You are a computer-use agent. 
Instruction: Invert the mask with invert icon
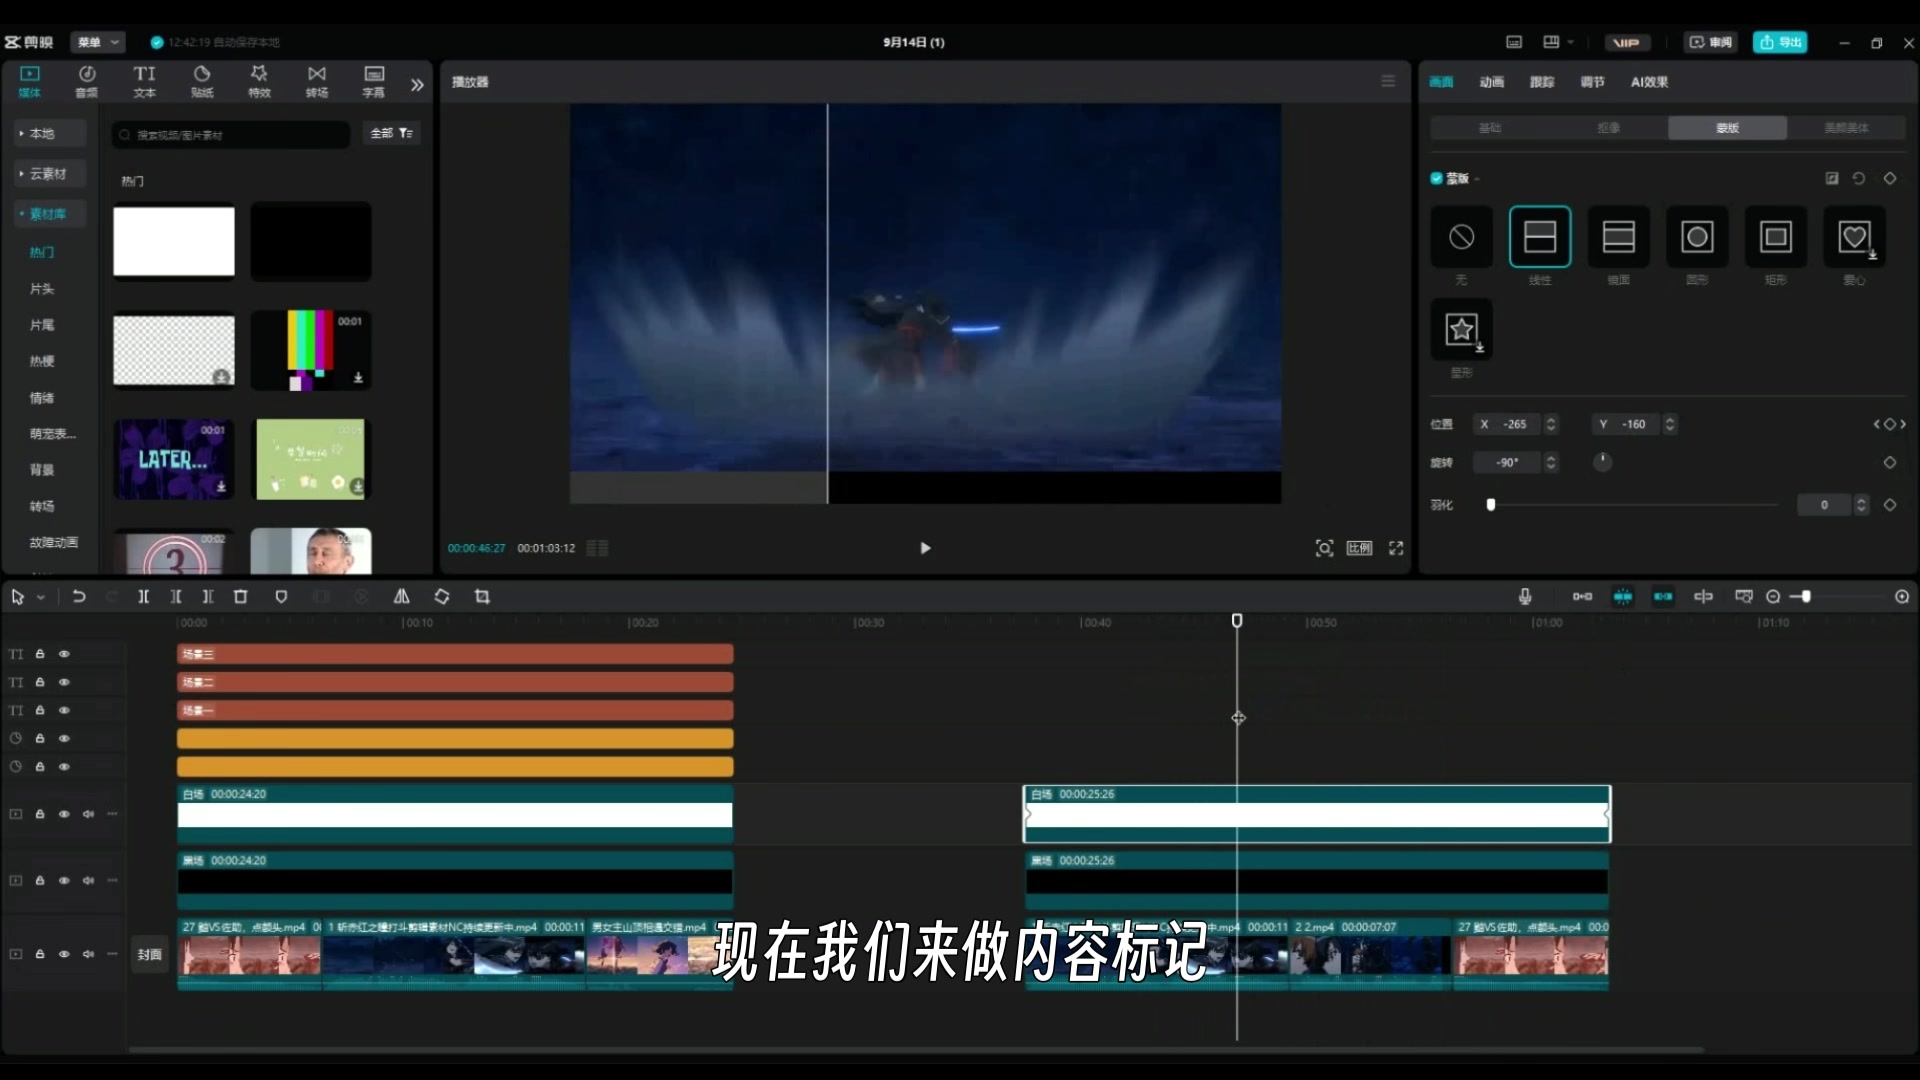1832,178
